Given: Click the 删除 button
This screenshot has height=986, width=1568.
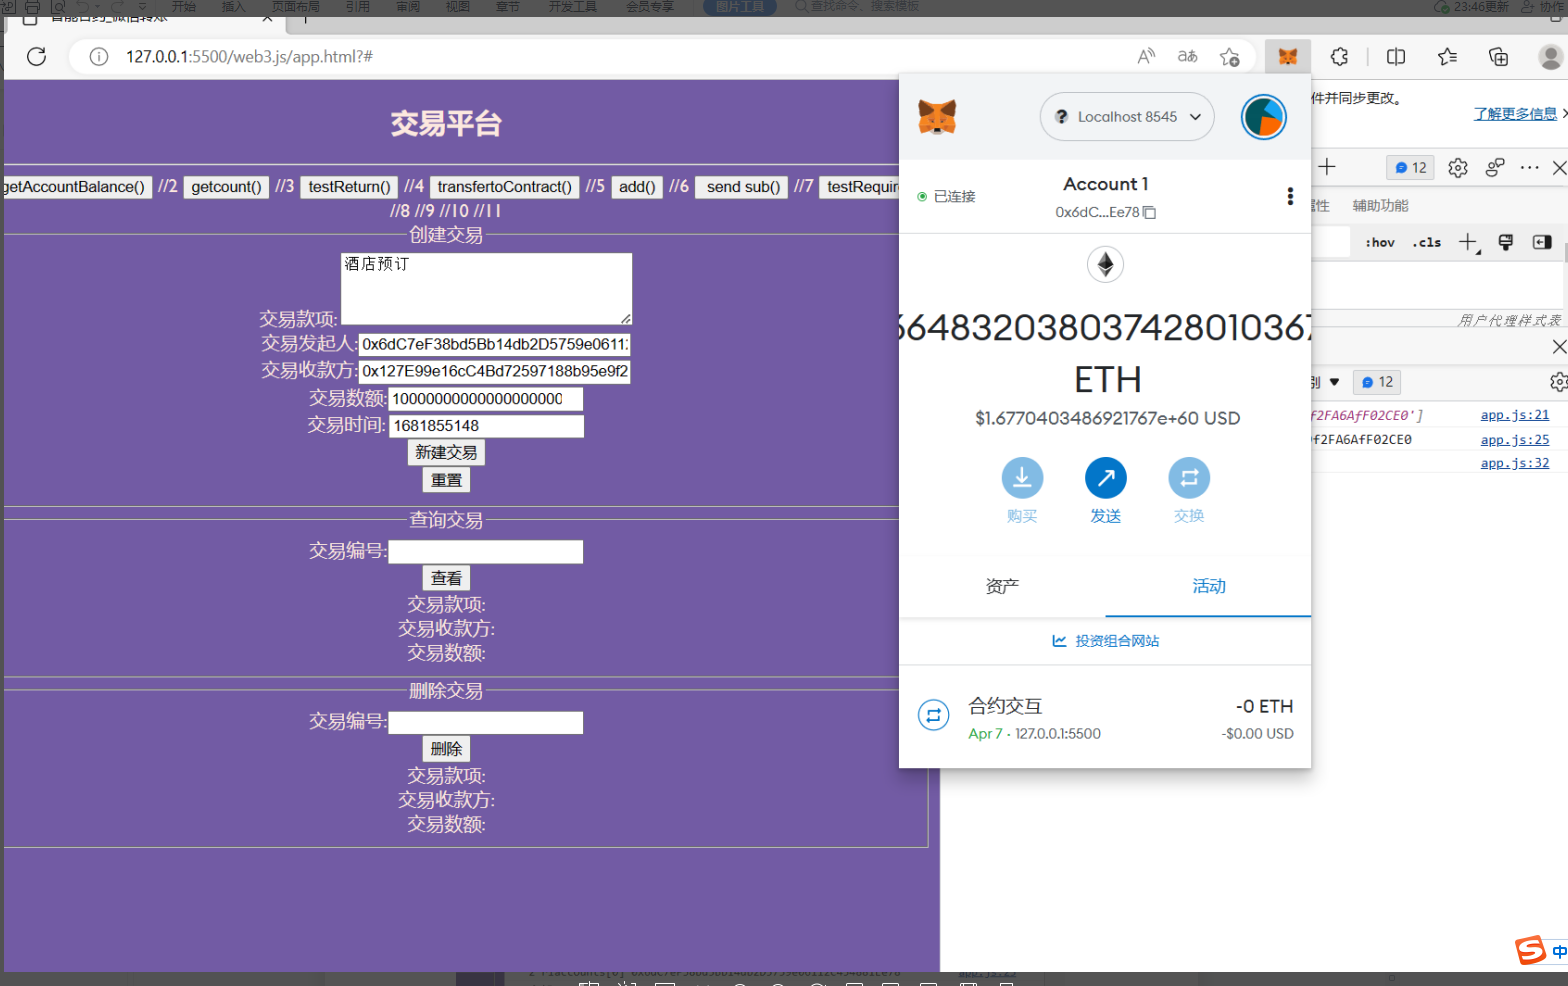Looking at the screenshot, I should click(446, 749).
